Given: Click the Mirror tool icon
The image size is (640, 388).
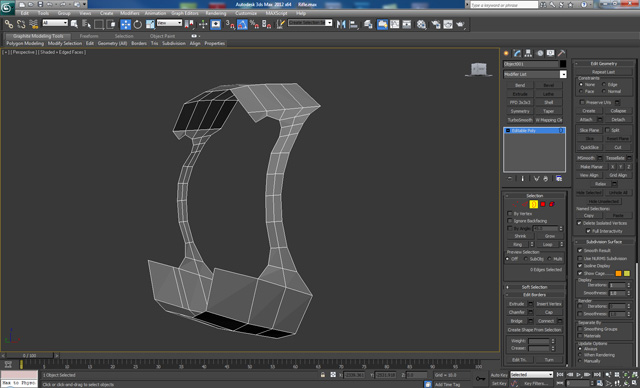Looking at the screenshot, I should [x=341, y=24].
